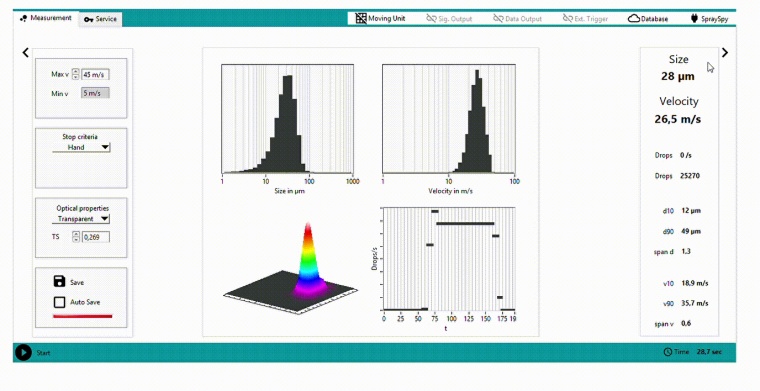Click the left navigation arrow
Image resolution: width=760 pixels, height=391 pixels.
25,52
